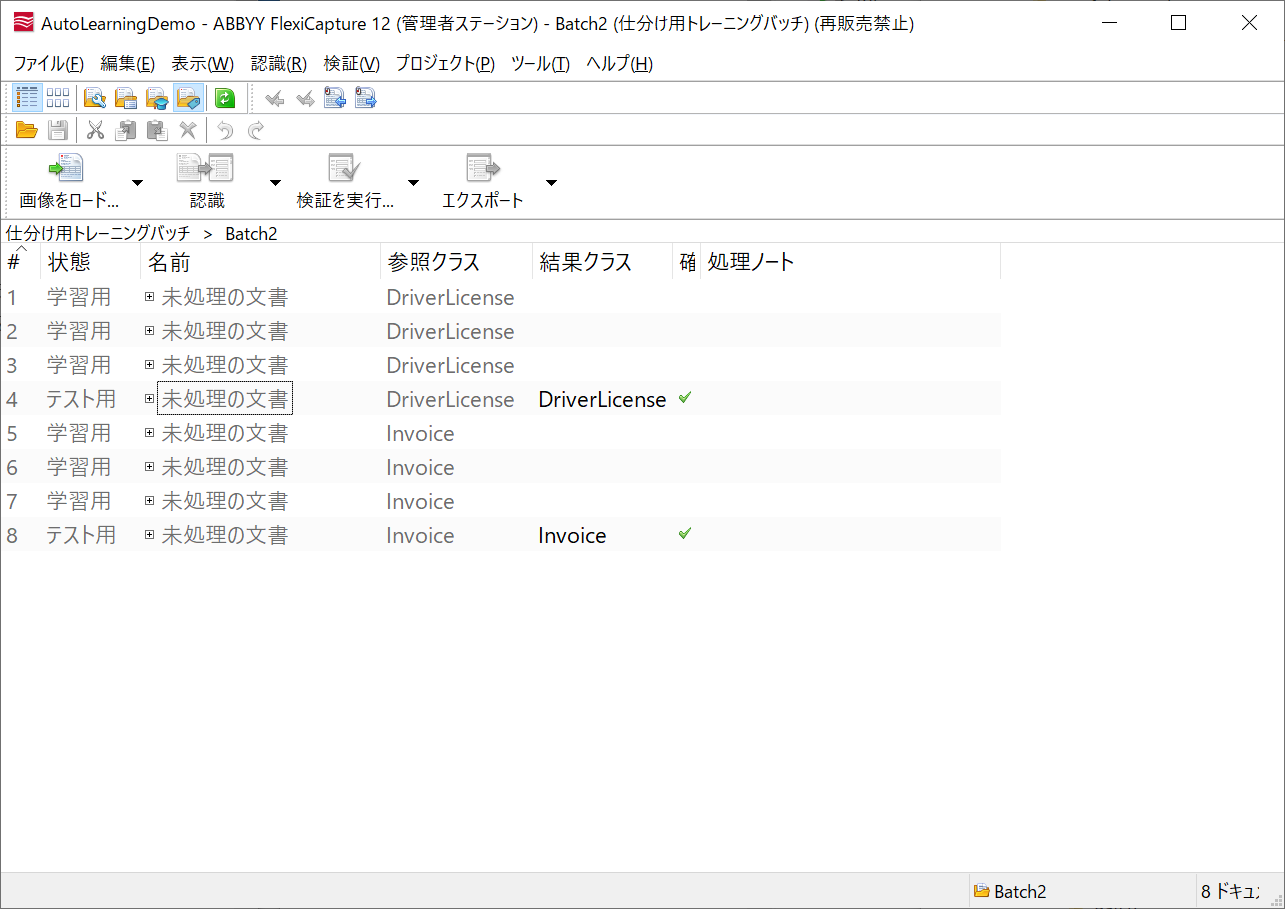
Task: Click the left-arrow checkmark icon
Action: pos(274,98)
